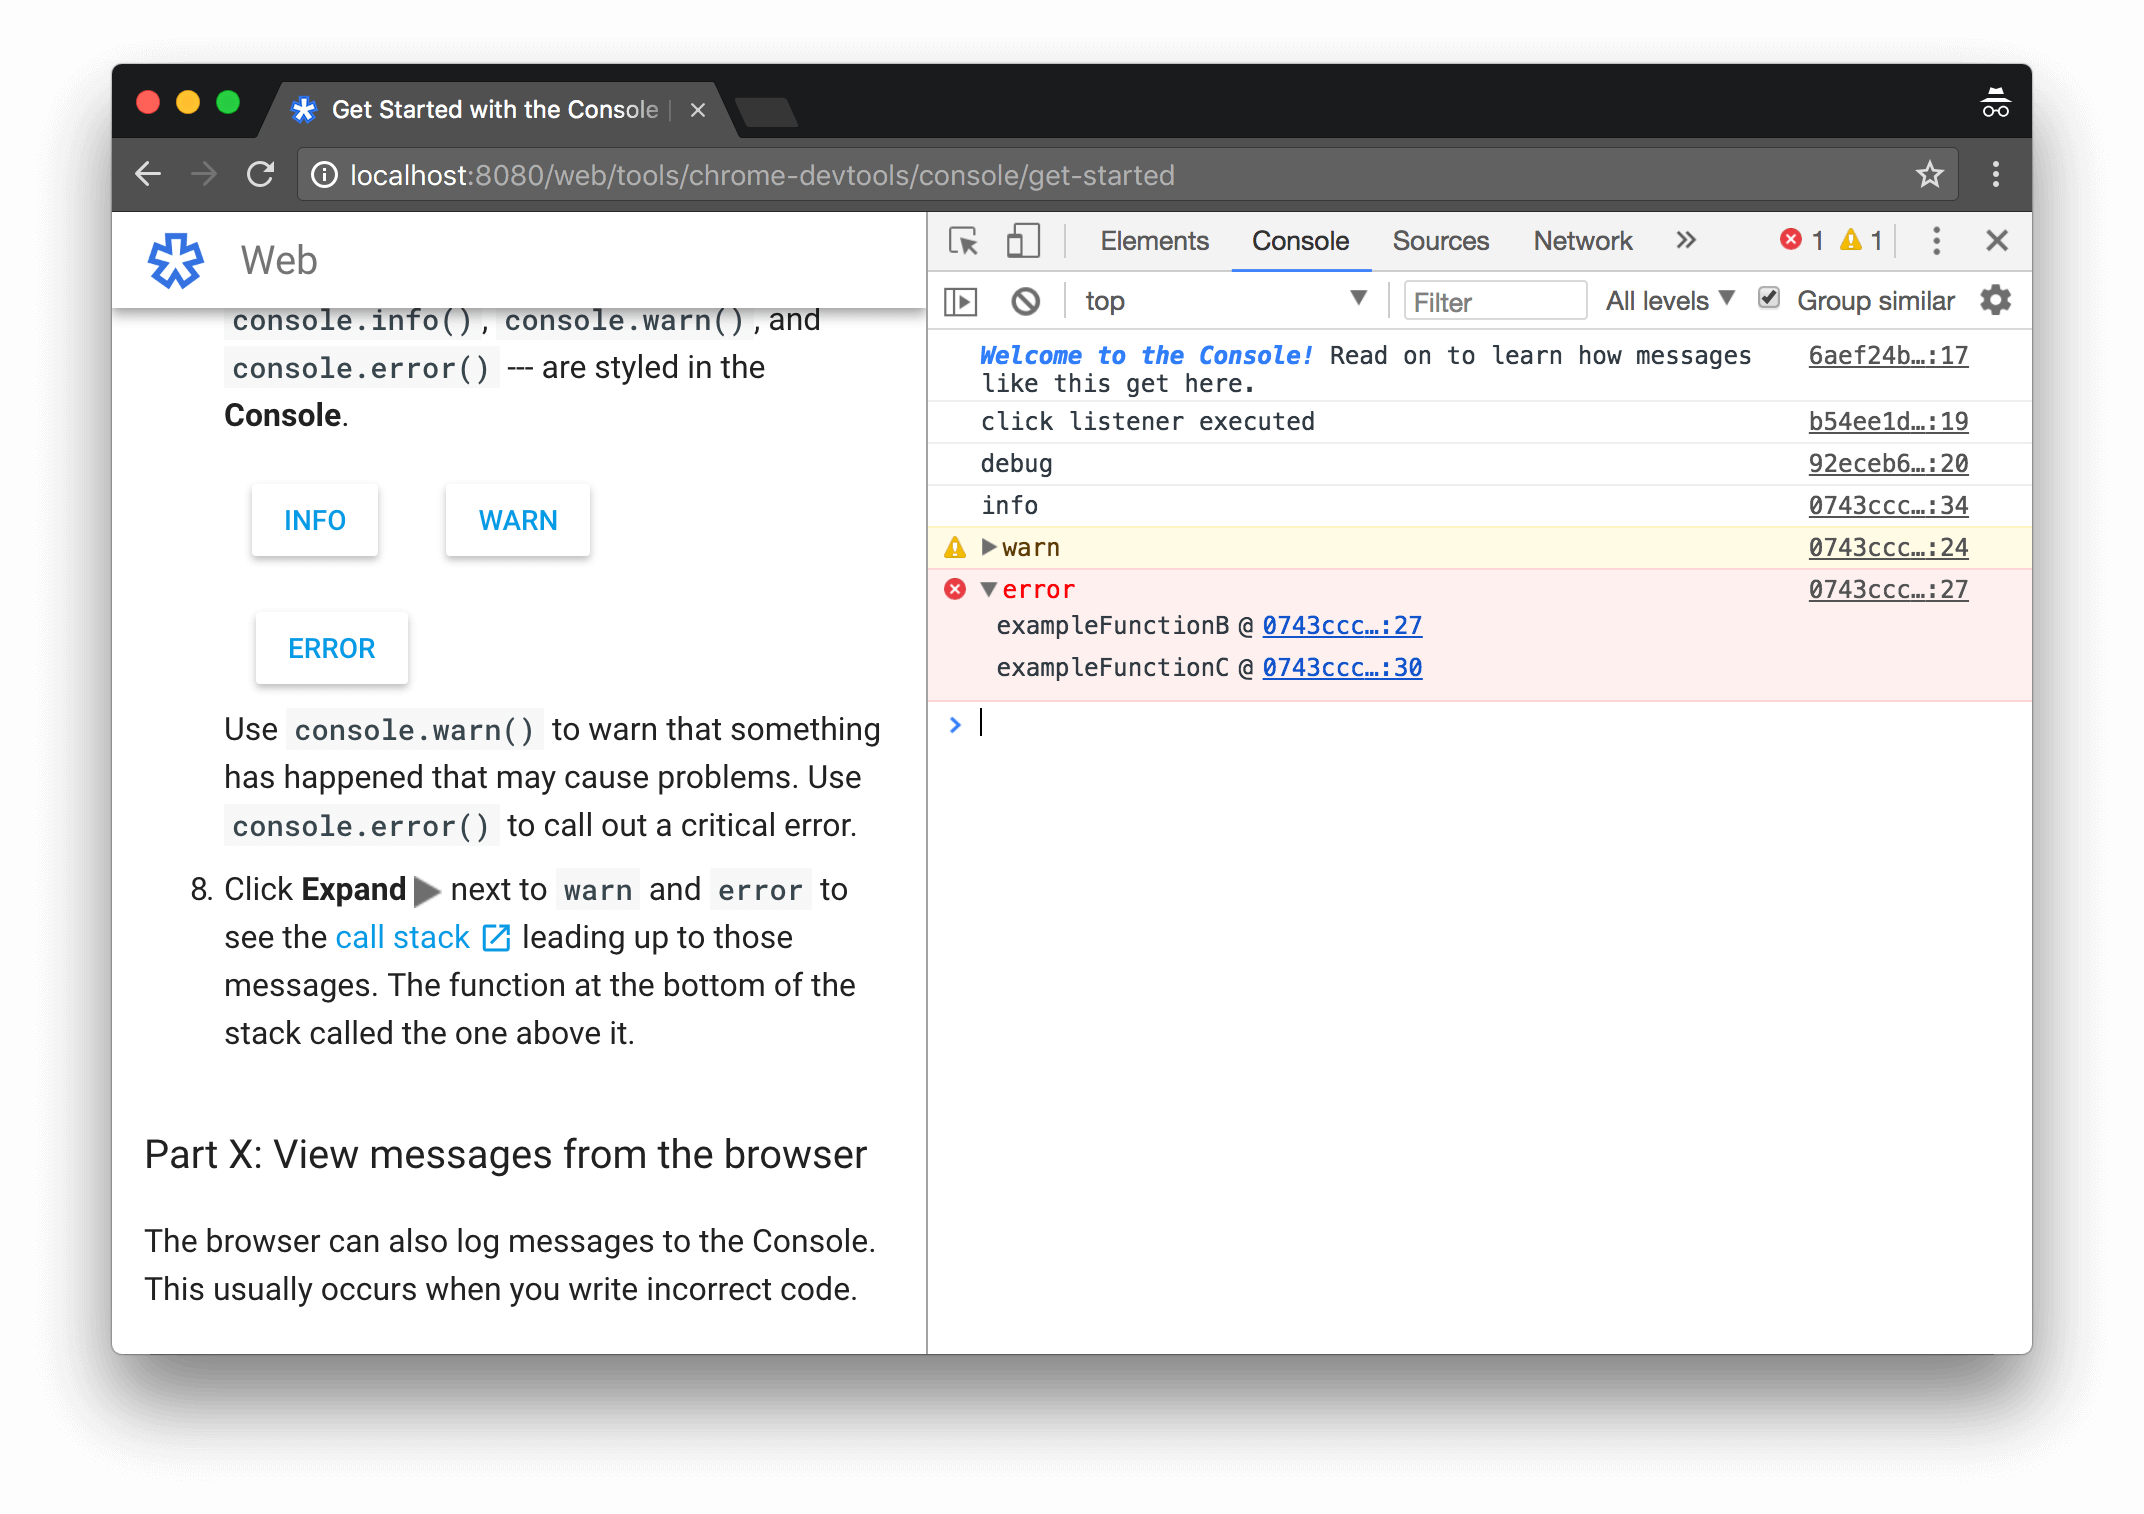This screenshot has width=2144, height=1514.
Task: Toggle the device toolbar
Action: coord(1023,241)
